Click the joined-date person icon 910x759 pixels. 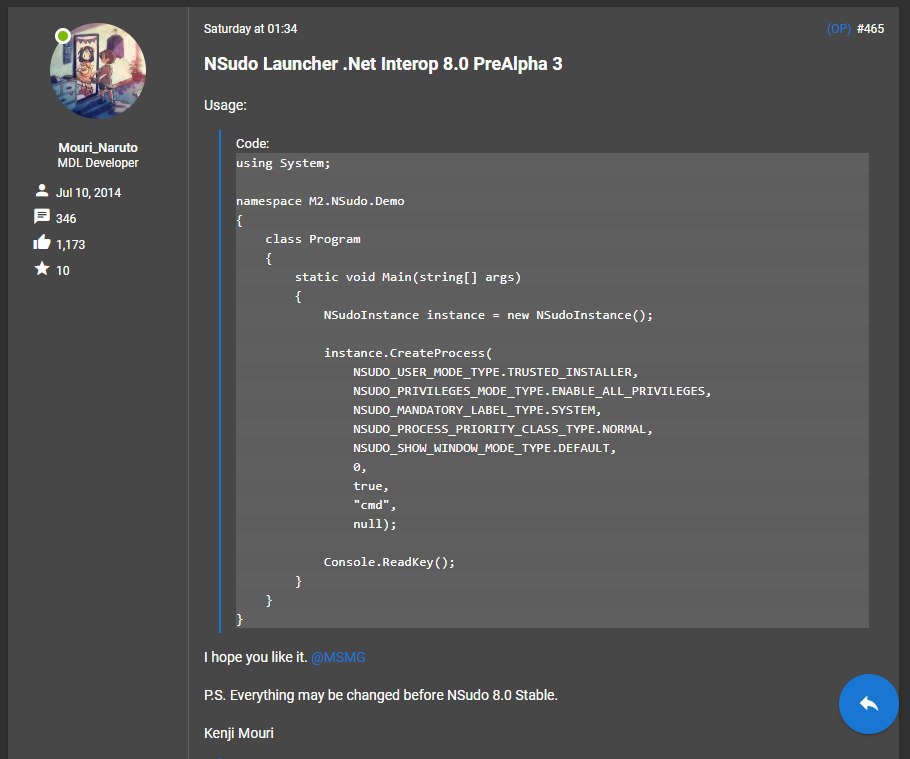click(42, 191)
